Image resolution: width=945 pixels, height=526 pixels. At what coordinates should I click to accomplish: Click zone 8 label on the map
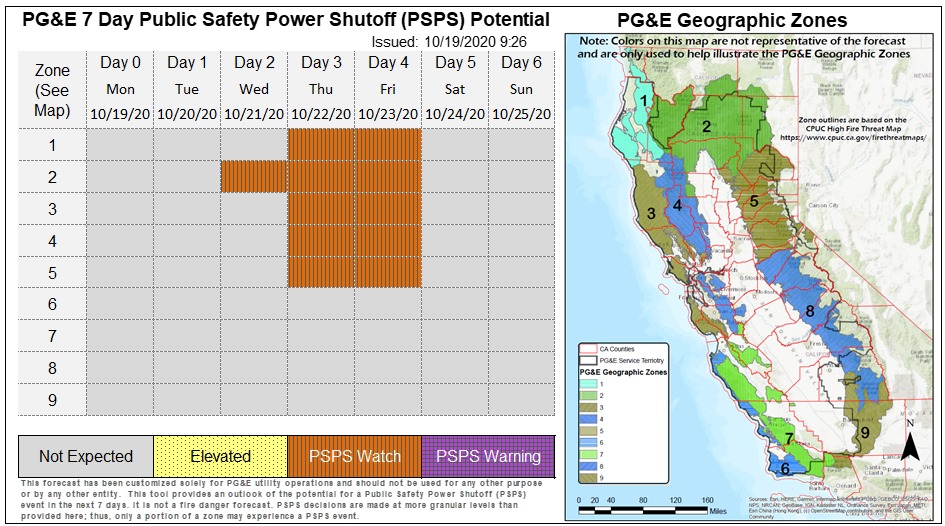coord(810,312)
